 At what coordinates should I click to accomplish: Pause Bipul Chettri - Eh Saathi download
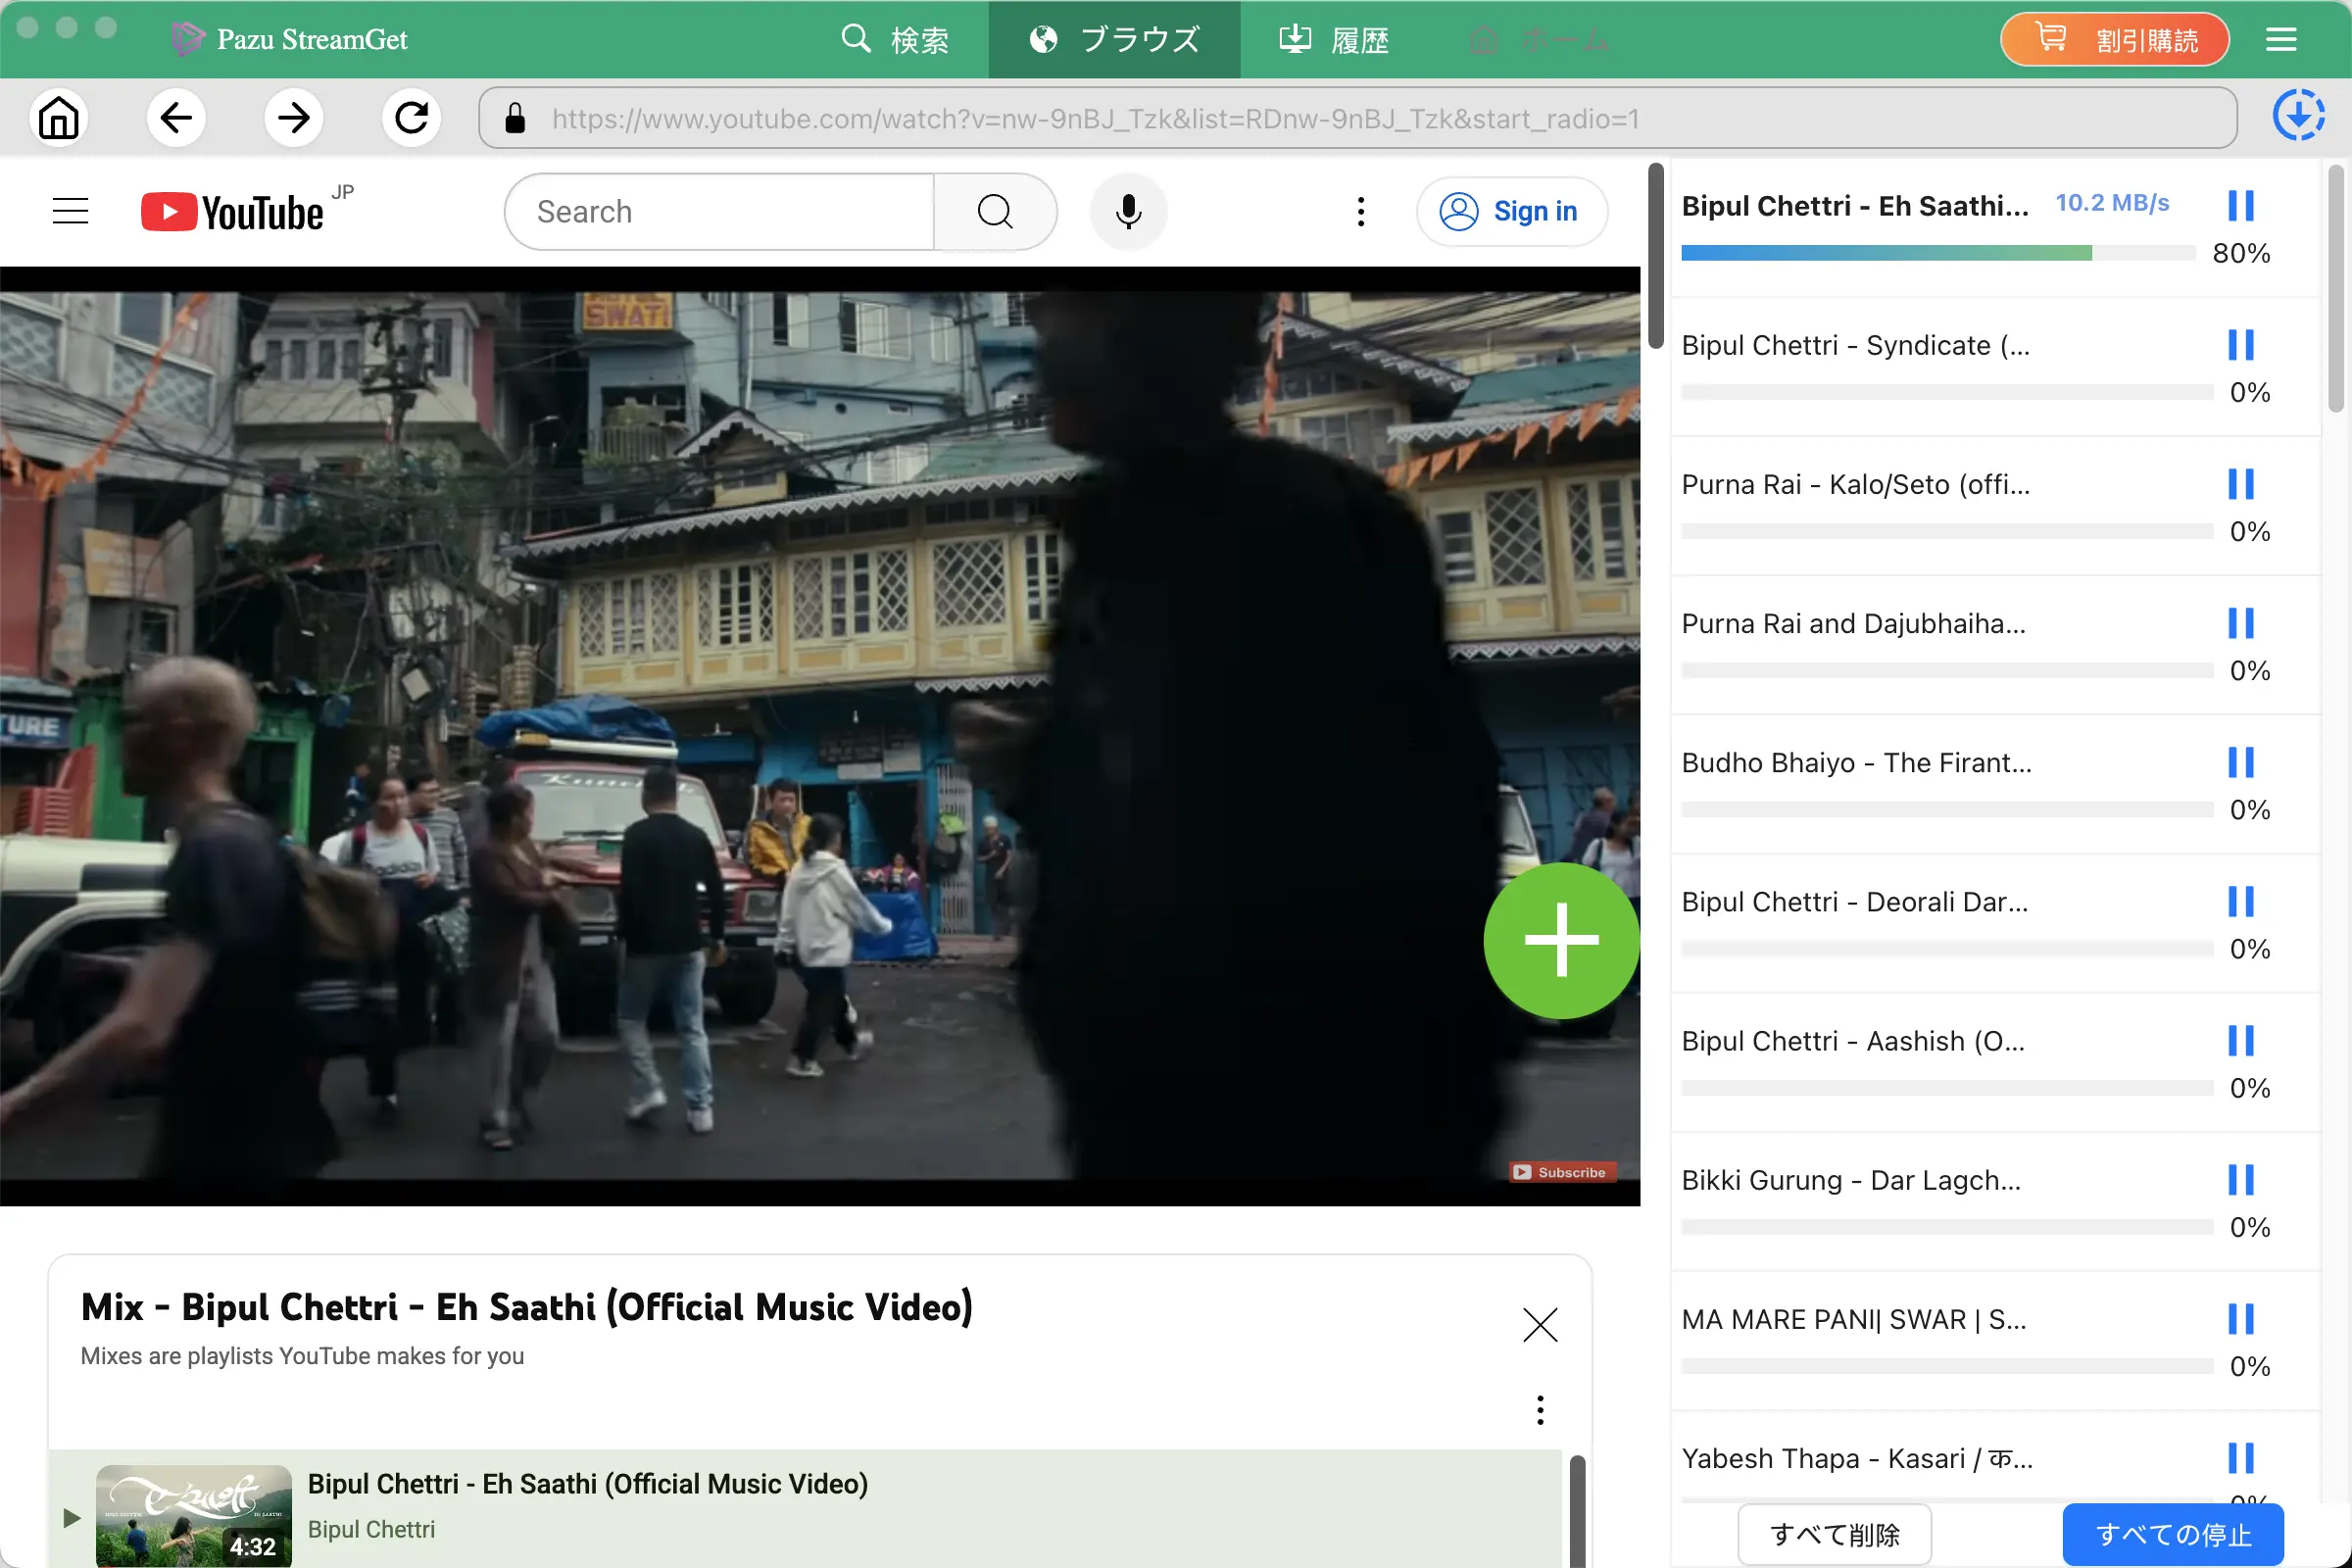pyautogui.click(x=2241, y=206)
